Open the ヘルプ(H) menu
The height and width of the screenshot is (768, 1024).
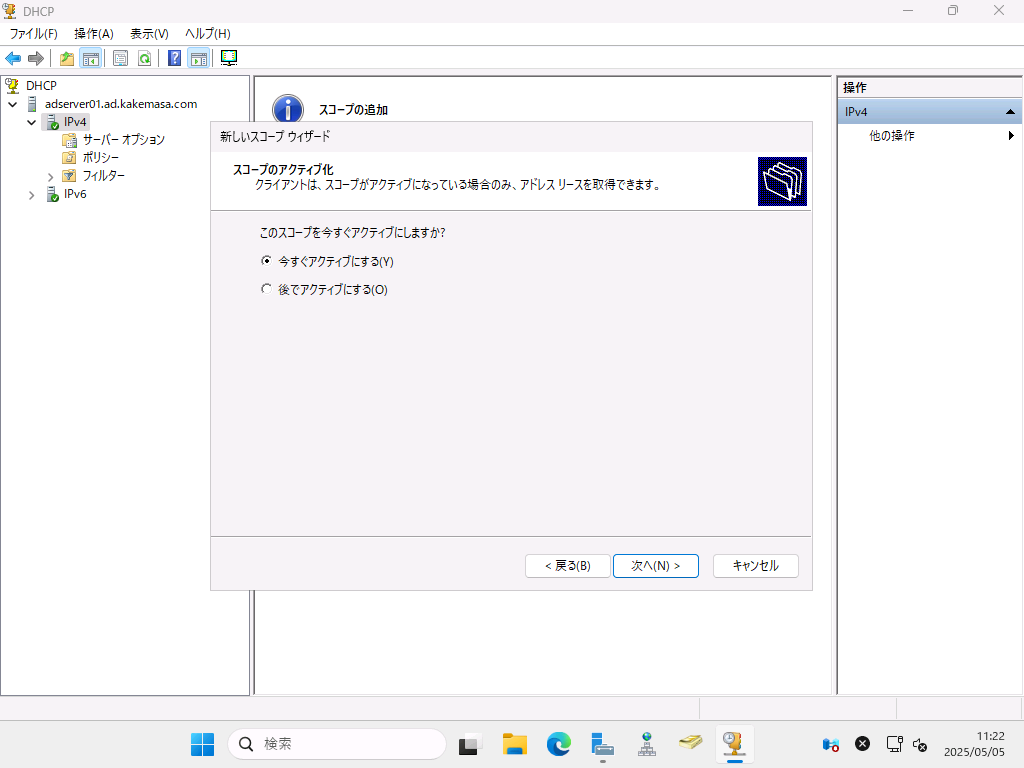pos(208,34)
